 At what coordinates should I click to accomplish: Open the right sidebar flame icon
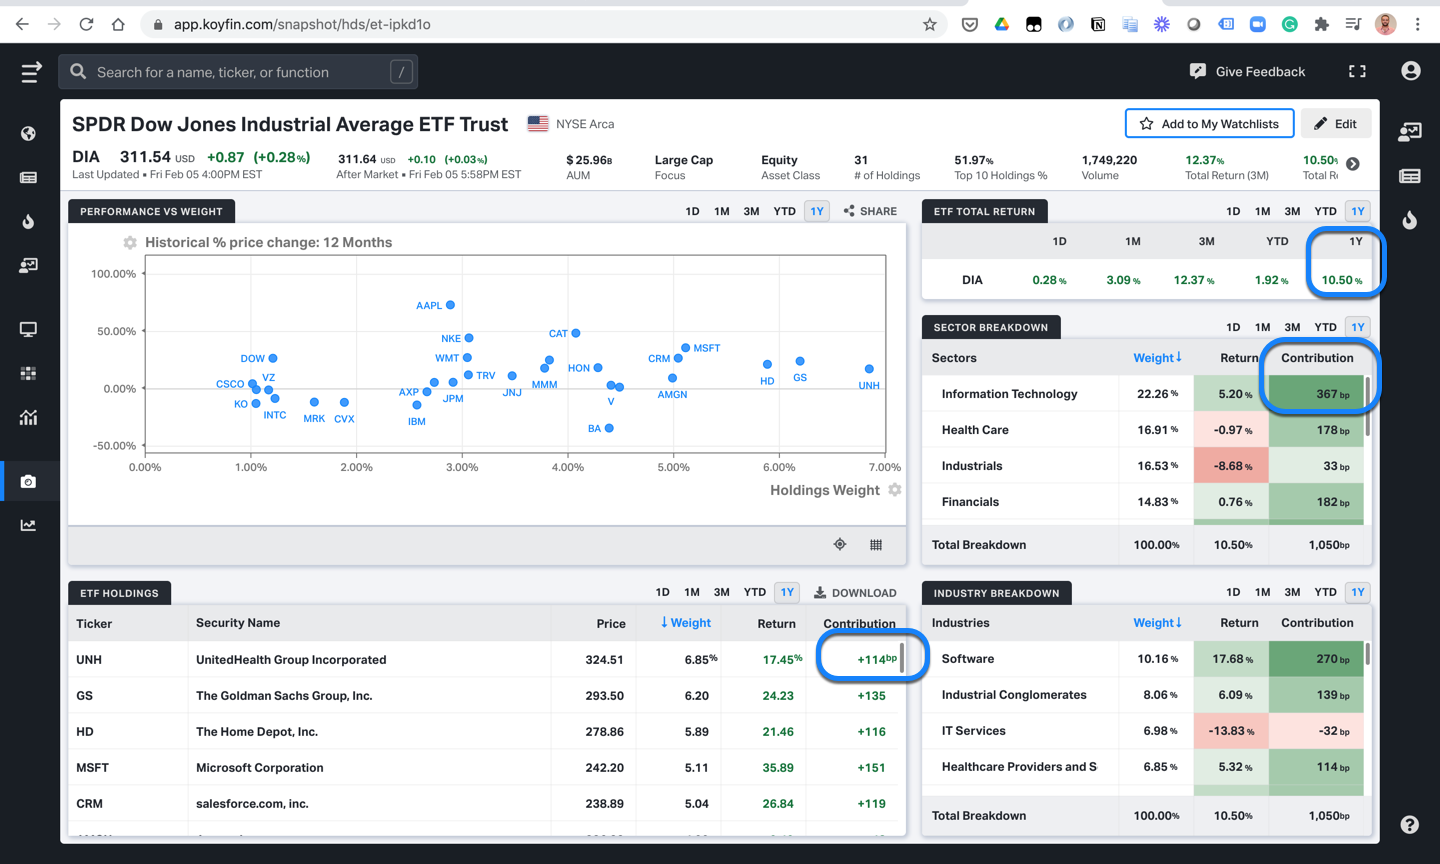pos(1410,219)
